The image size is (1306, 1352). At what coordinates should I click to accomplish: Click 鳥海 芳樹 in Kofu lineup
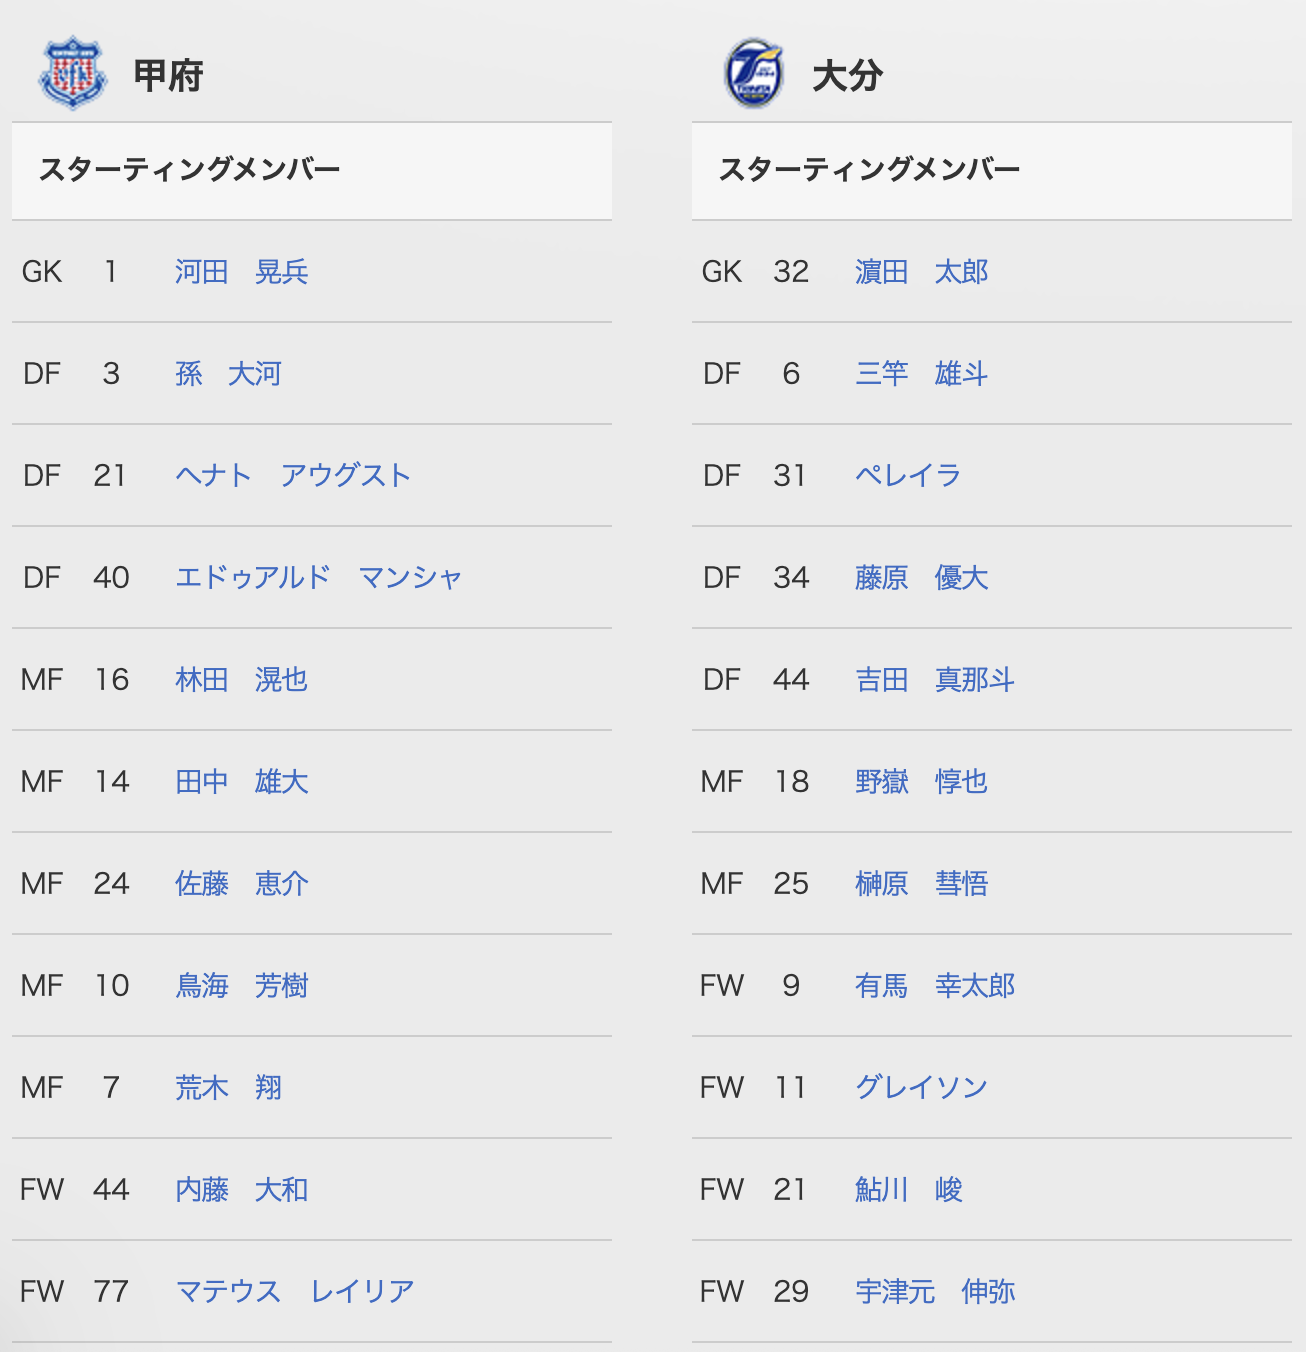241,986
